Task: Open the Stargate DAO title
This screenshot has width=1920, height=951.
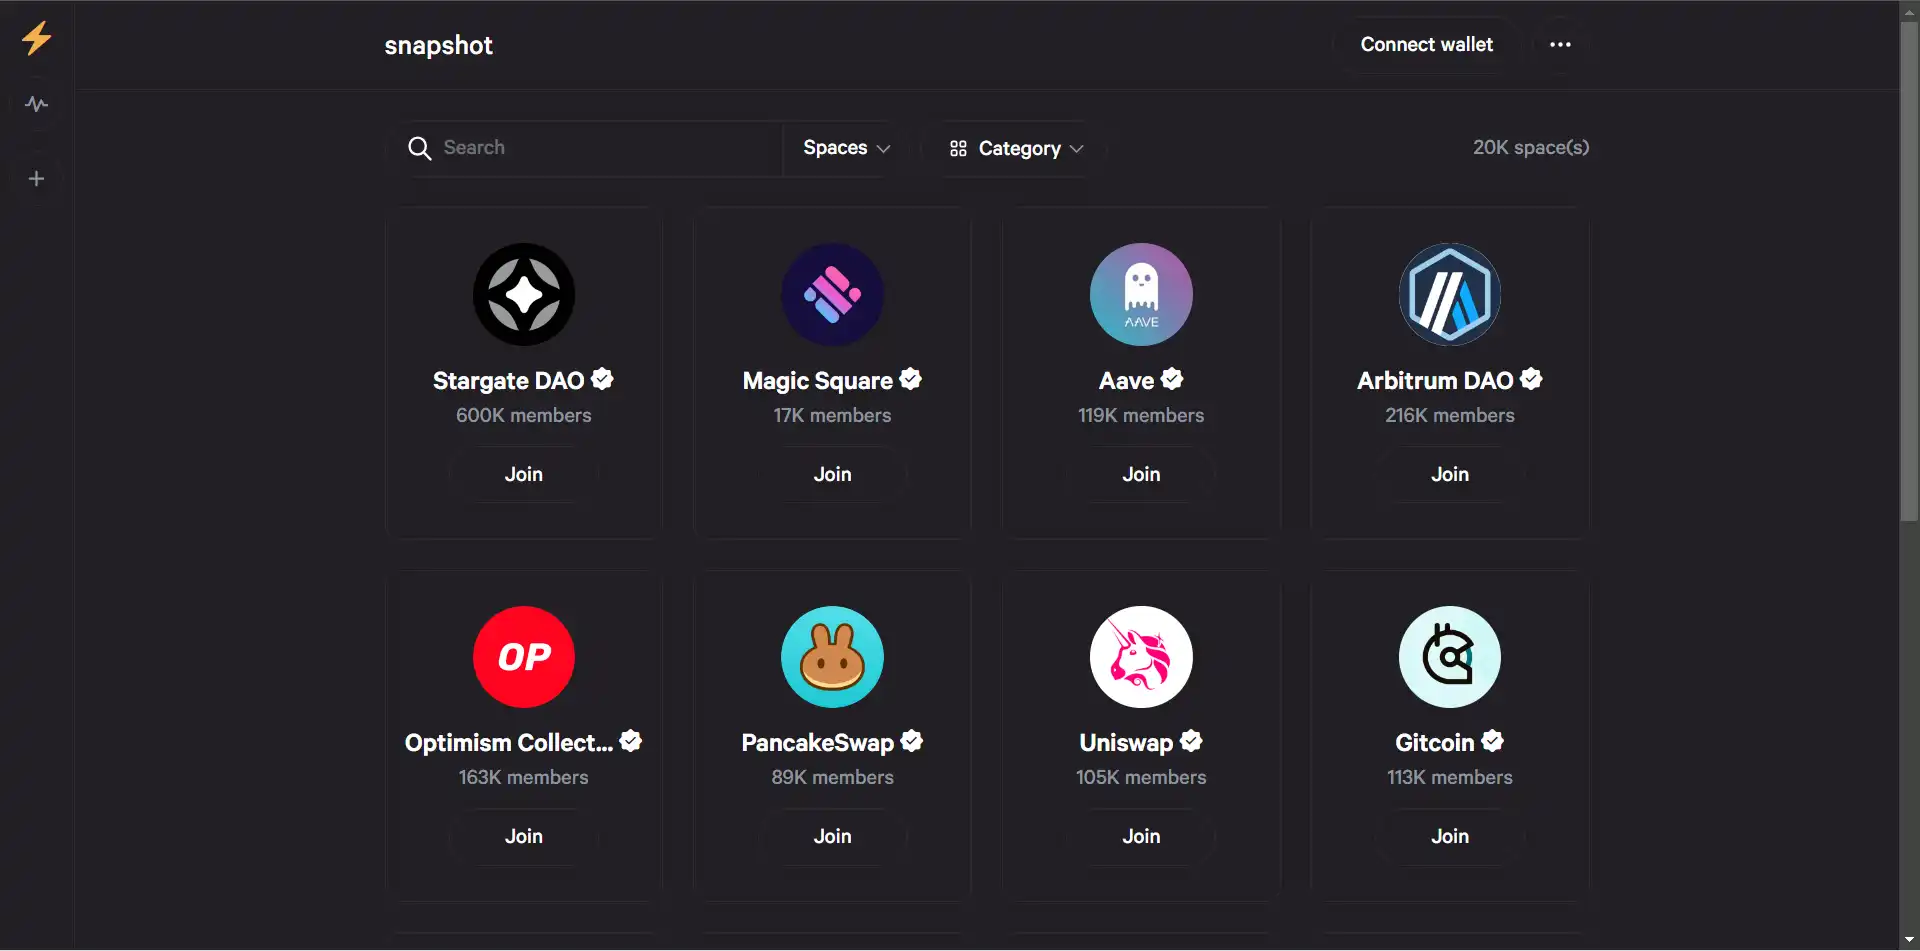Action: [508, 381]
